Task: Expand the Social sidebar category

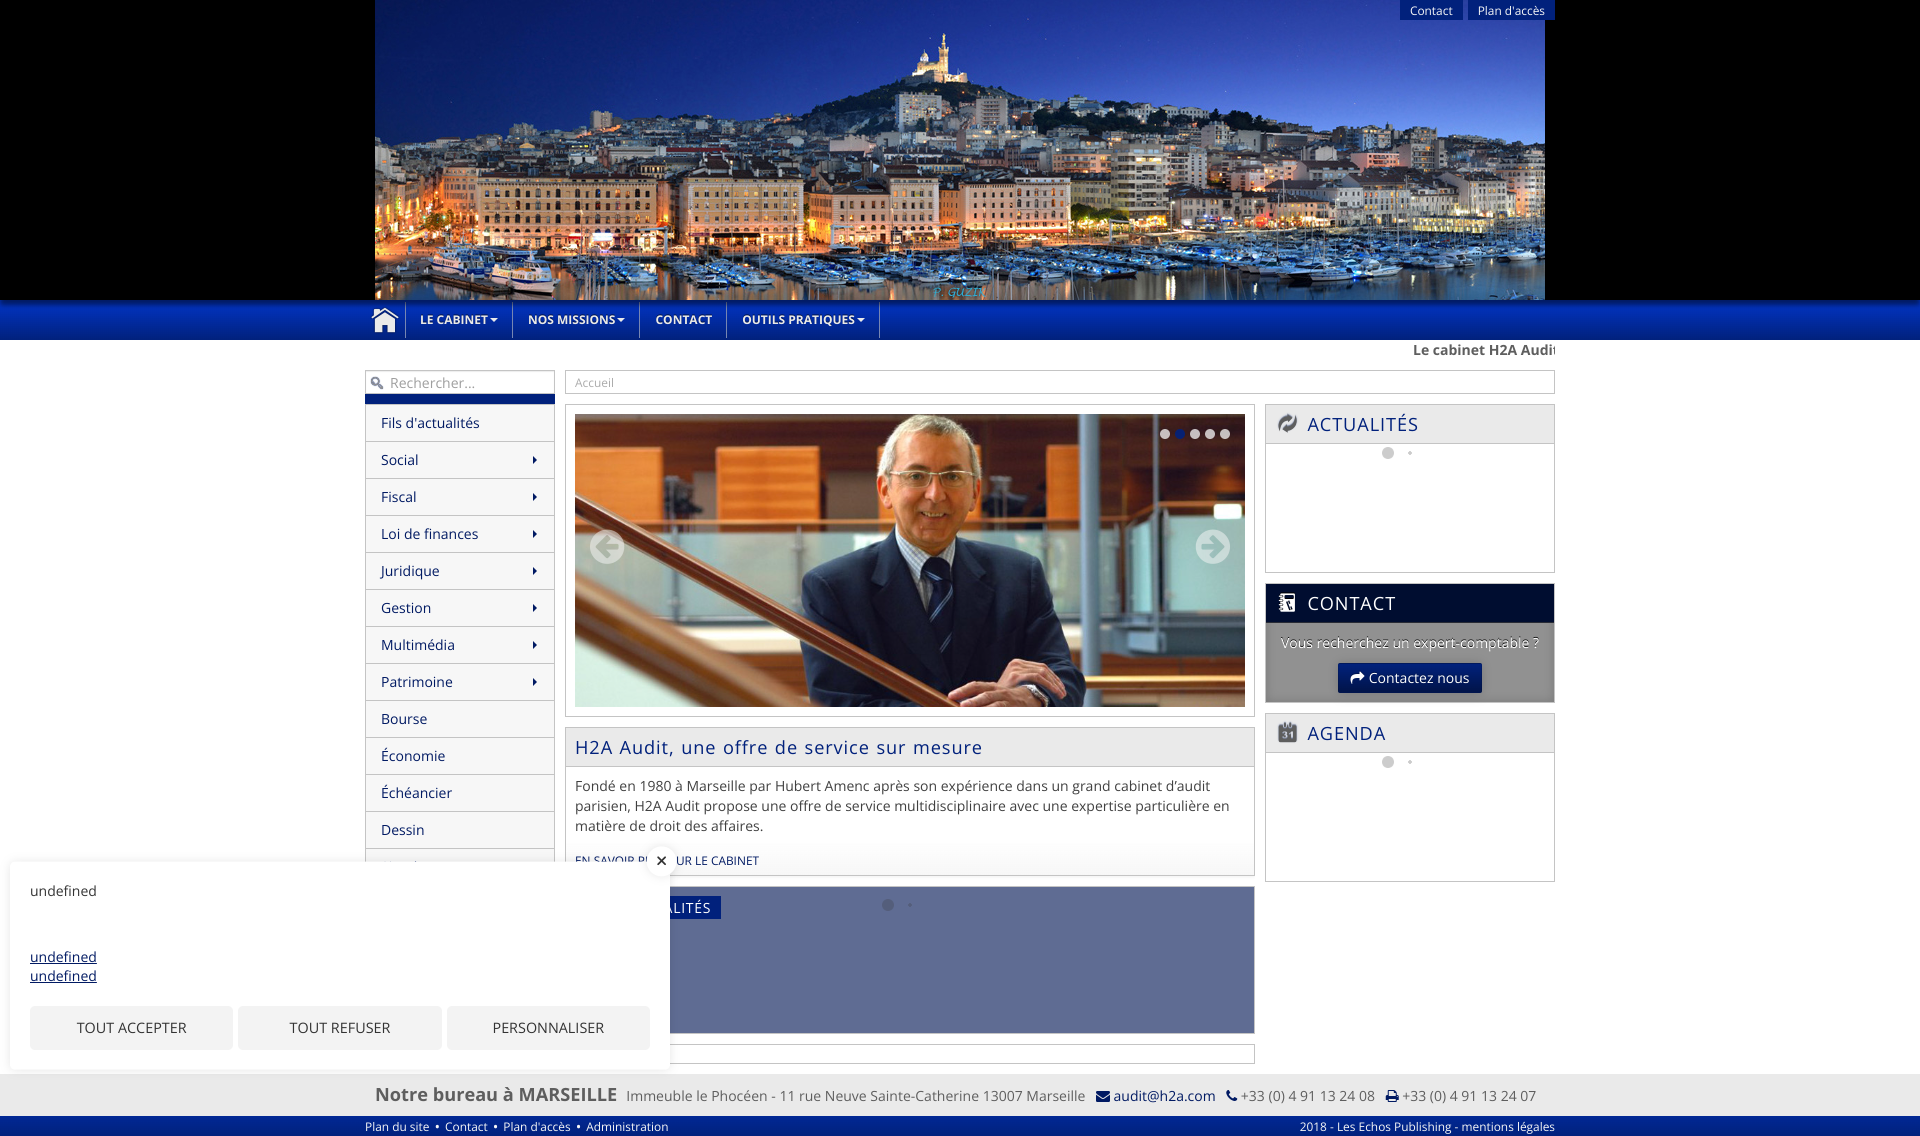Action: 460,460
